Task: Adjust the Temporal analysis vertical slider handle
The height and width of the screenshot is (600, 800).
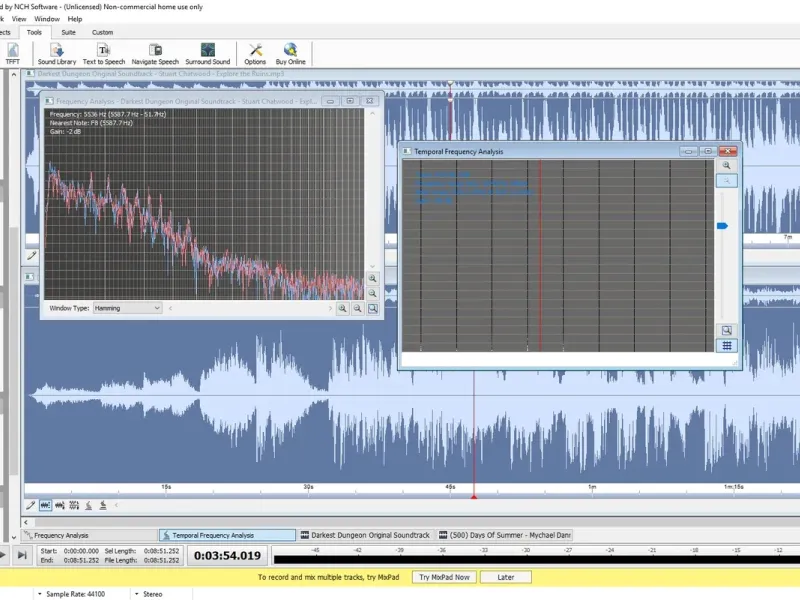Action: [722, 226]
